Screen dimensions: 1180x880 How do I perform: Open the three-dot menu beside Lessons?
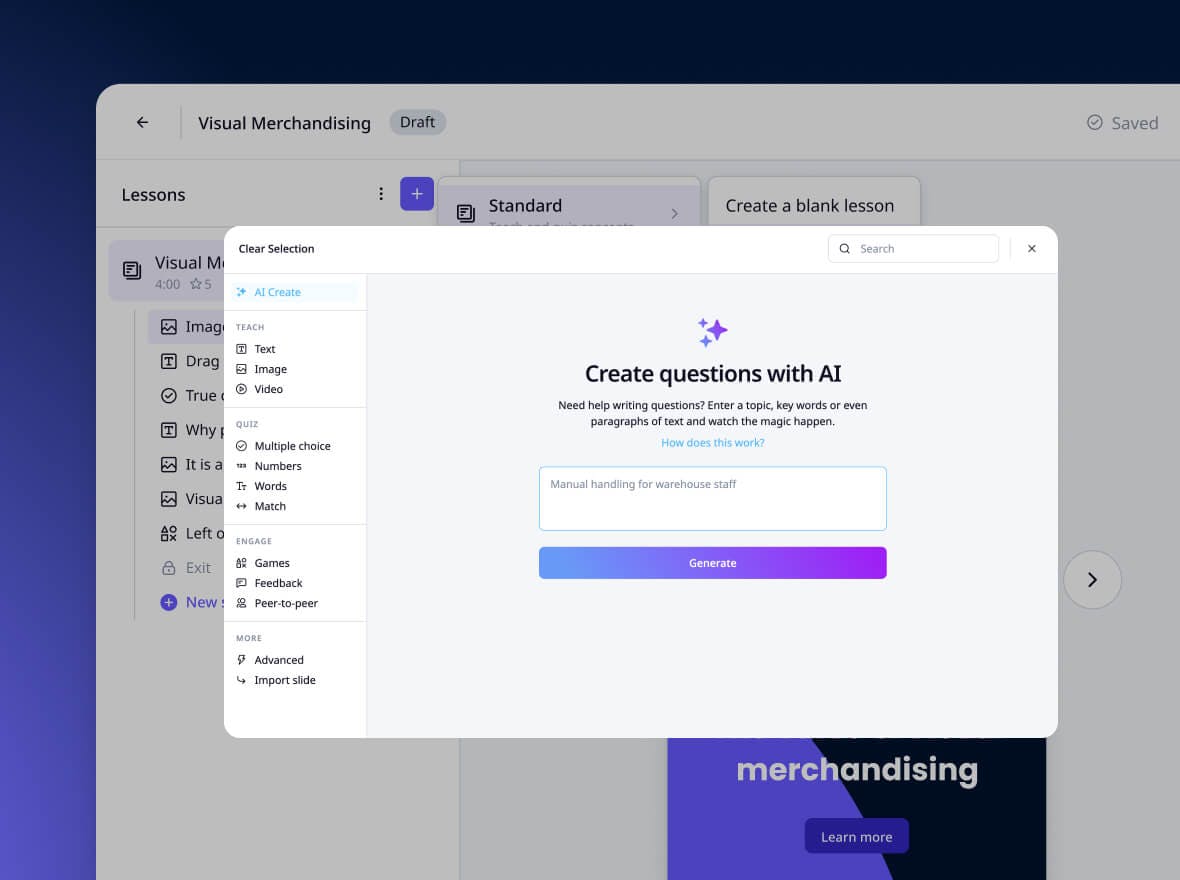tap(381, 194)
